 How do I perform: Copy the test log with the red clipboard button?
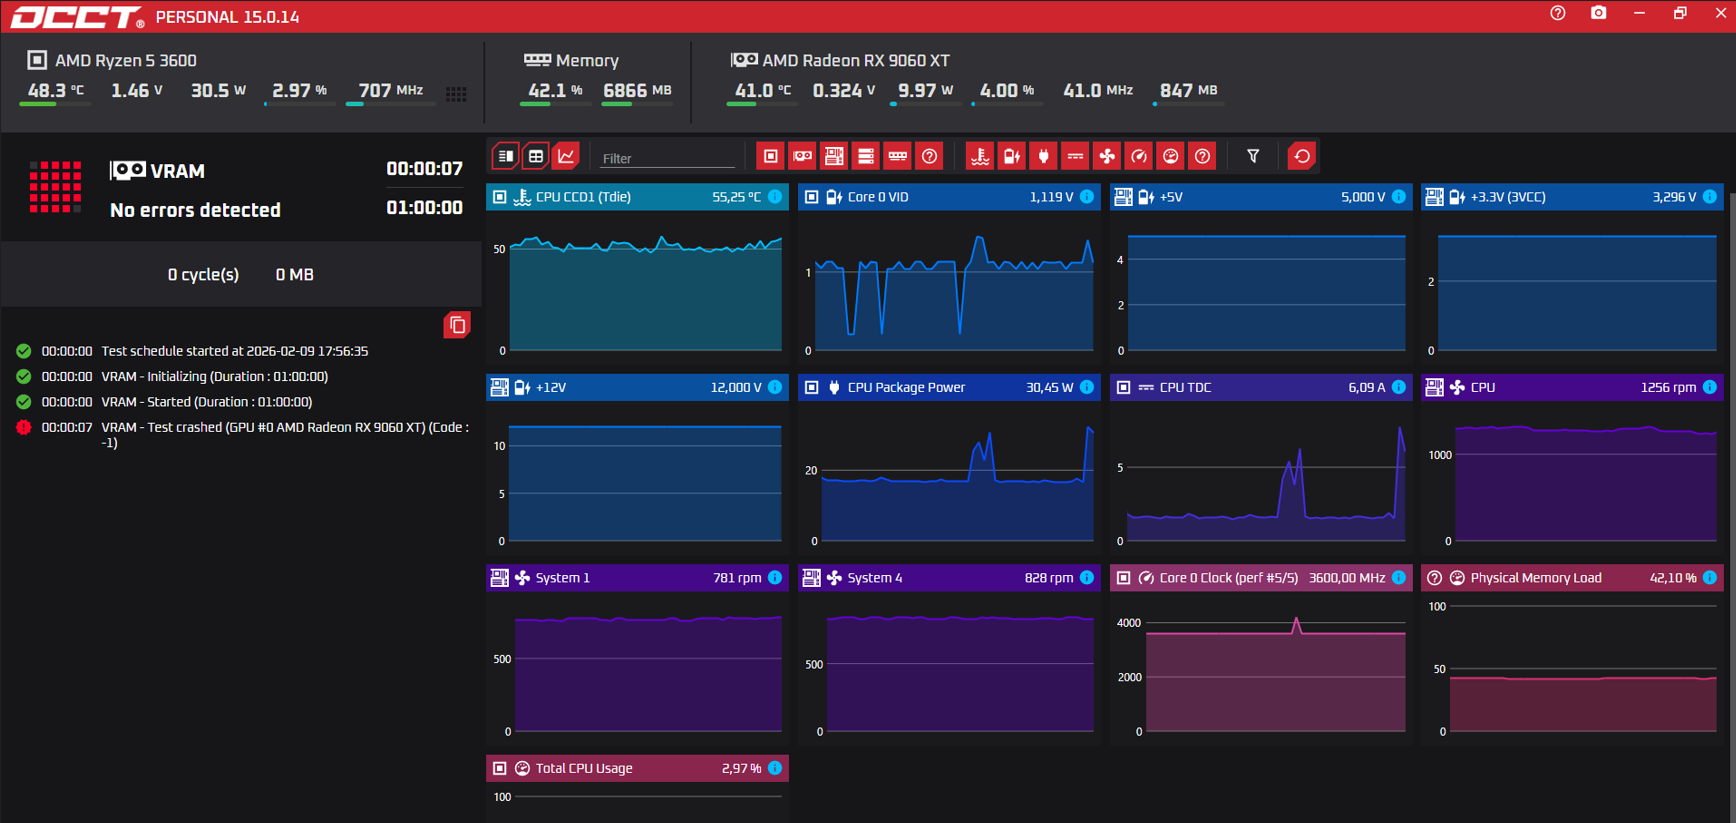457,325
